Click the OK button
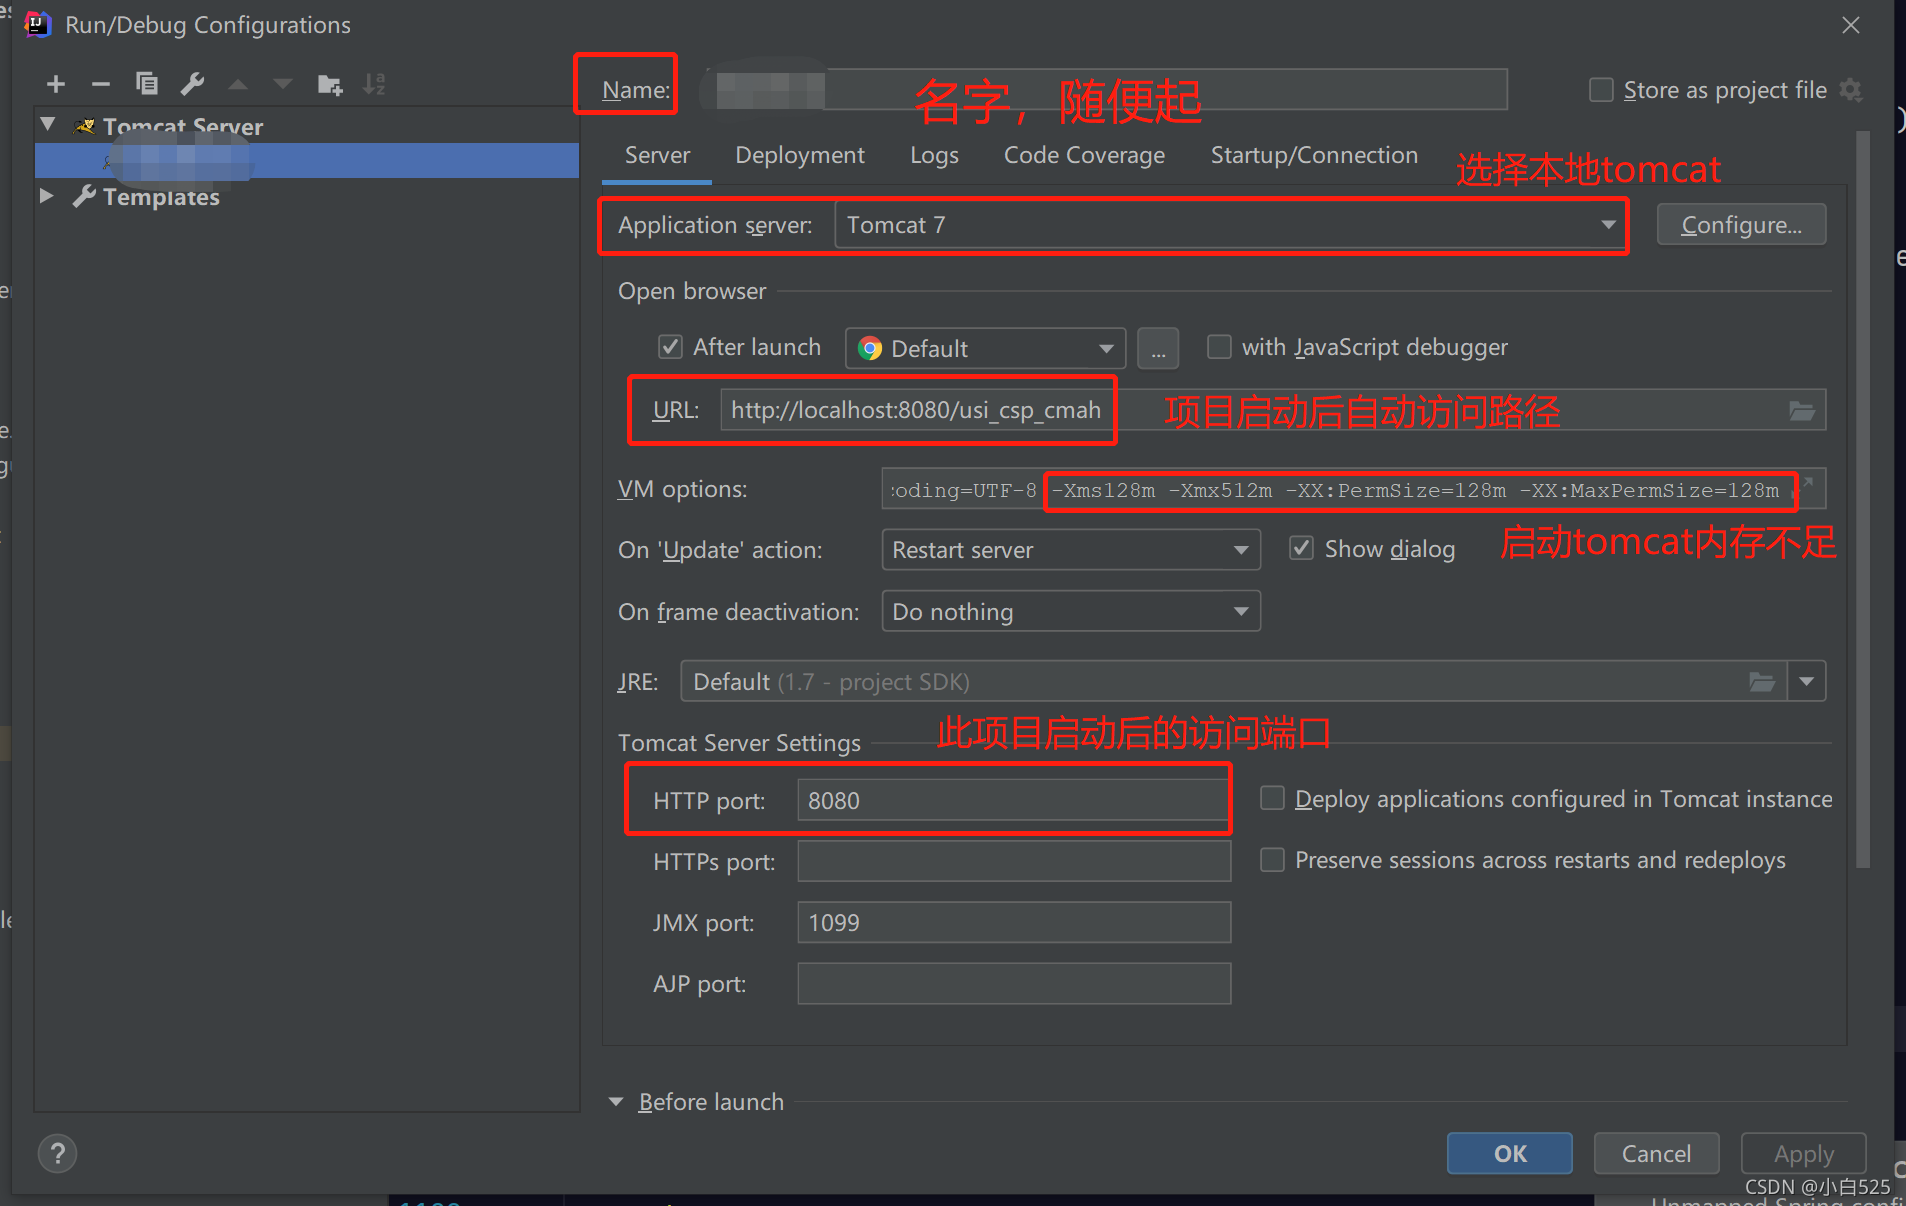Image resolution: width=1906 pixels, height=1206 pixels. (1509, 1154)
